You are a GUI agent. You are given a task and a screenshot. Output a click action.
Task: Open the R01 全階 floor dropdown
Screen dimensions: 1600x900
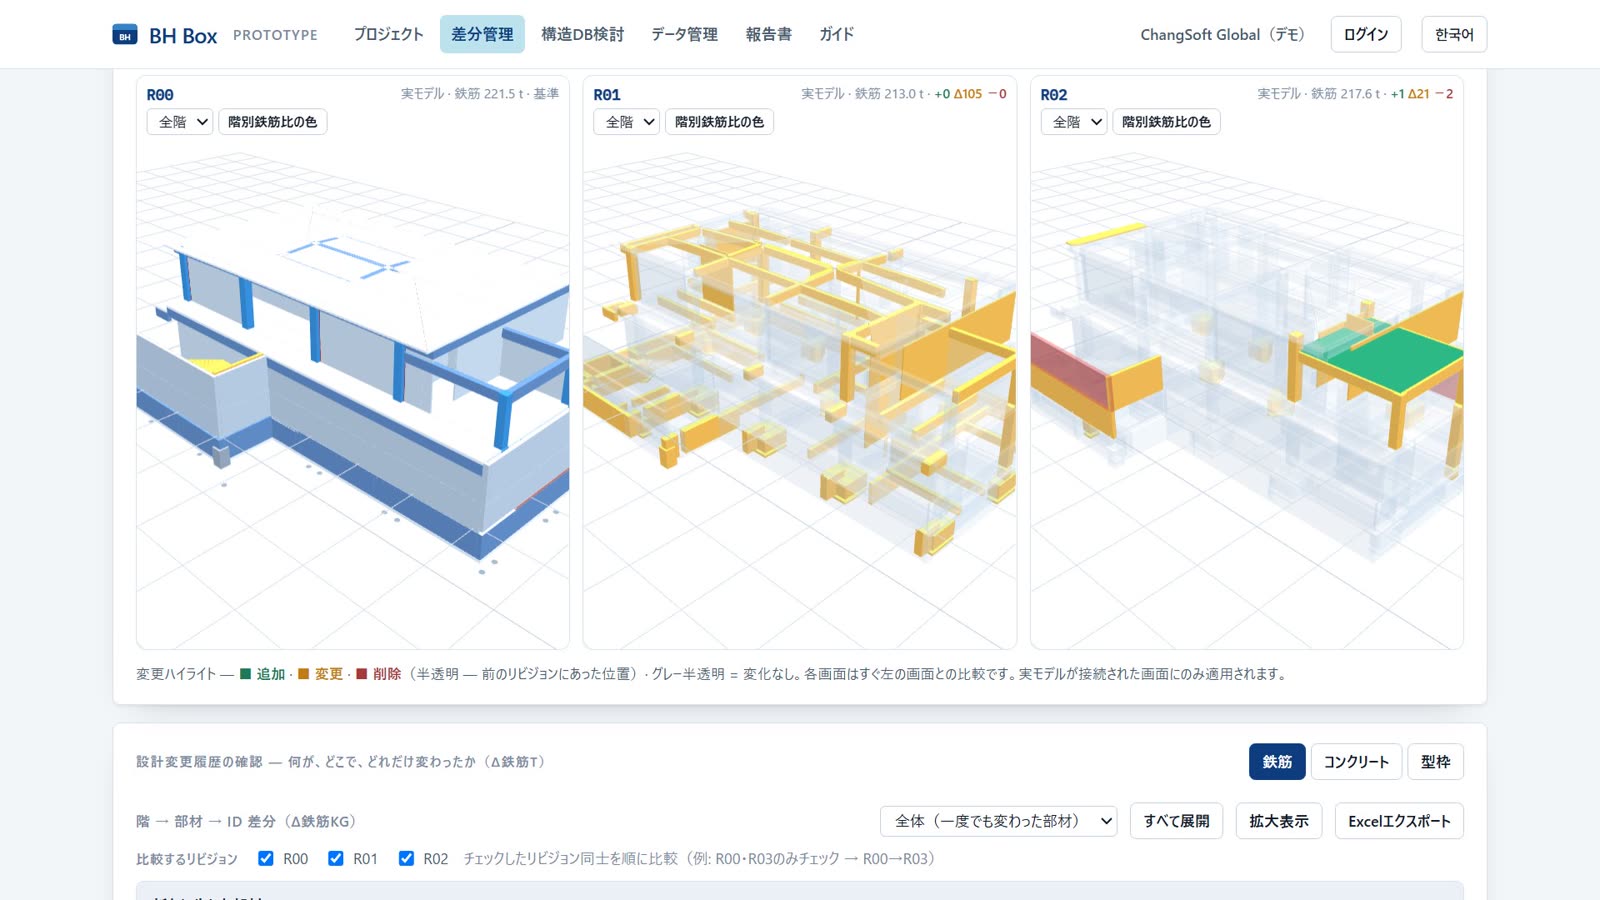(x=627, y=122)
